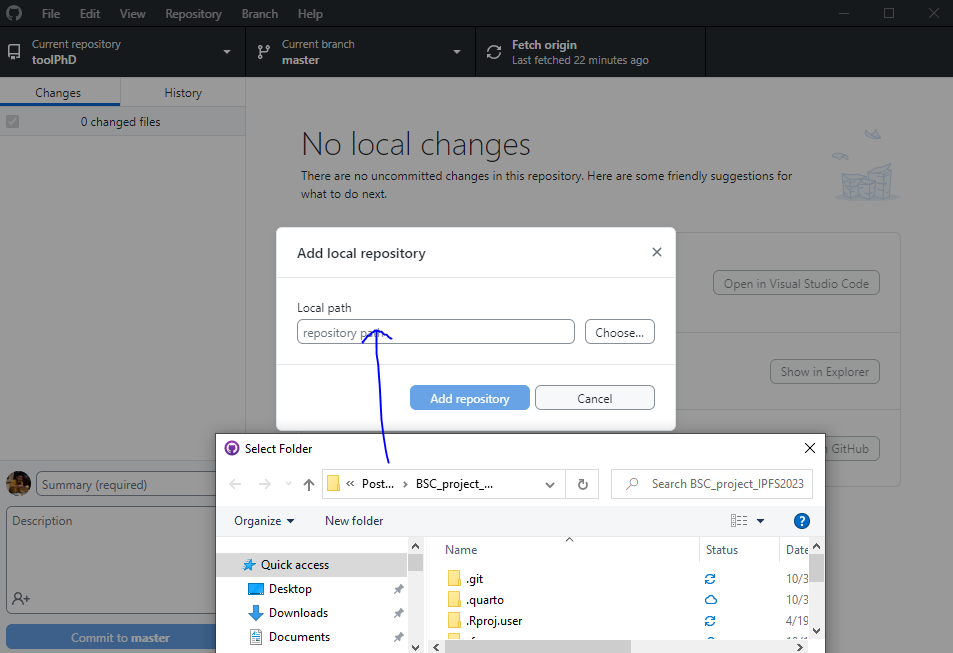
Task: Toggle the changed files select-all checkbox
Action: 13,122
